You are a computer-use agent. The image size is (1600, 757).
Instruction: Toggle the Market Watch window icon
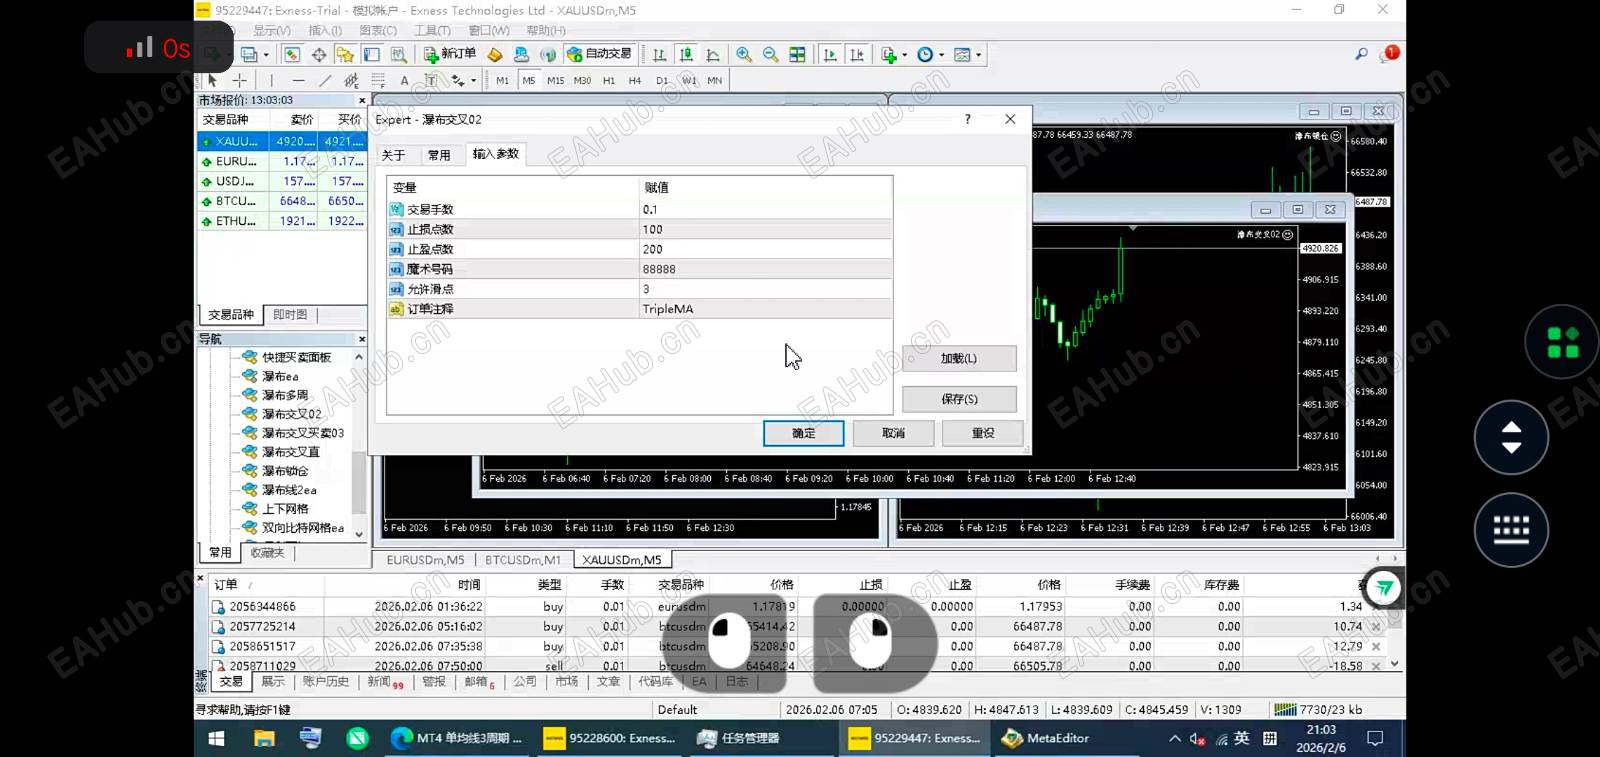(292, 55)
